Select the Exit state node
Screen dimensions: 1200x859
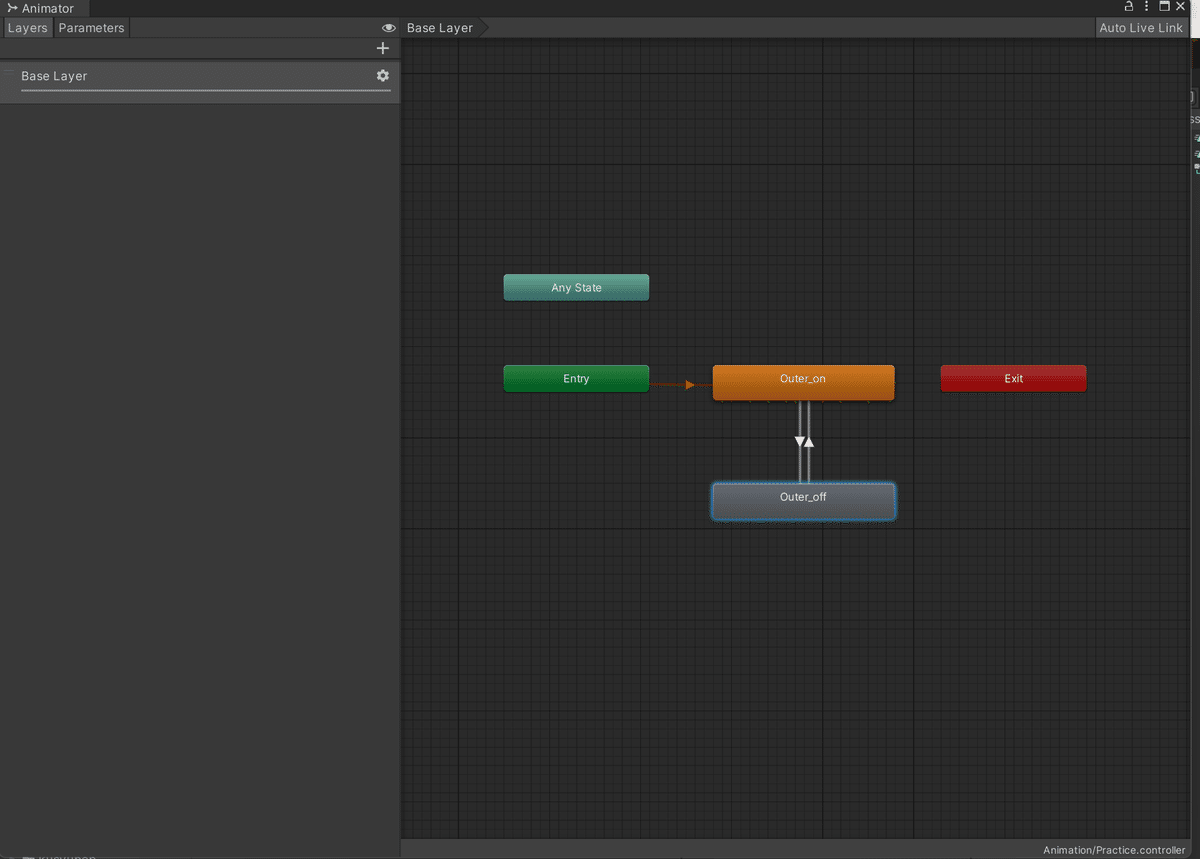pyautogui.click(x=1013, y=378)
